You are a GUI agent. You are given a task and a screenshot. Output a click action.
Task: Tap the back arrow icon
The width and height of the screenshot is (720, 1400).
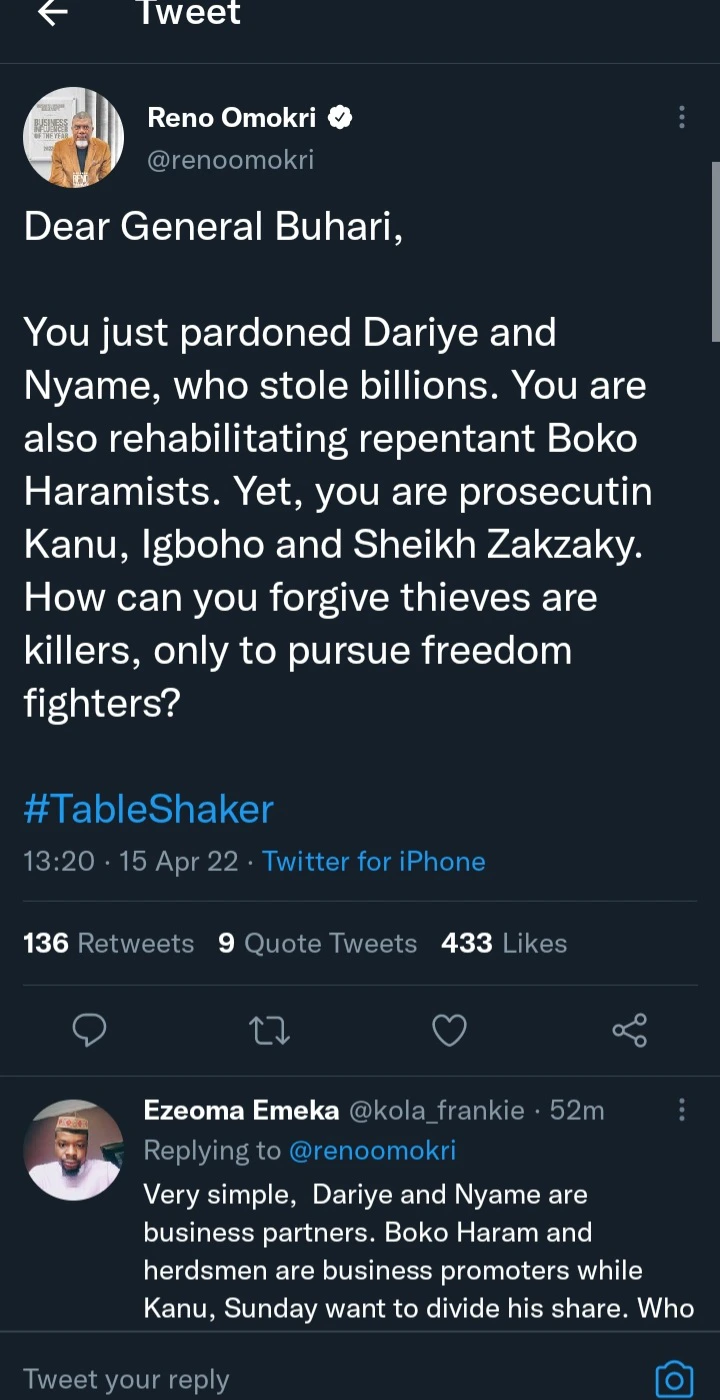pos(52,13)
